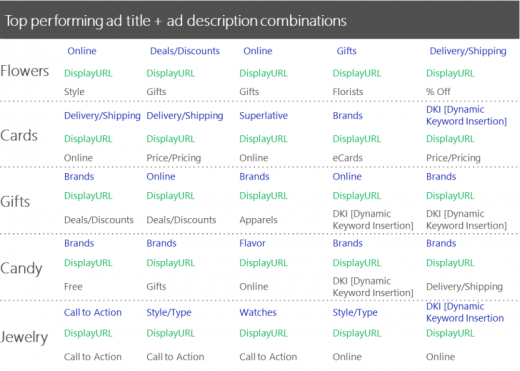This screenshot has height=371, width=520.
Task: Click DKI Dynamic Keyword Insertion title in Cards
Action: 466,115
